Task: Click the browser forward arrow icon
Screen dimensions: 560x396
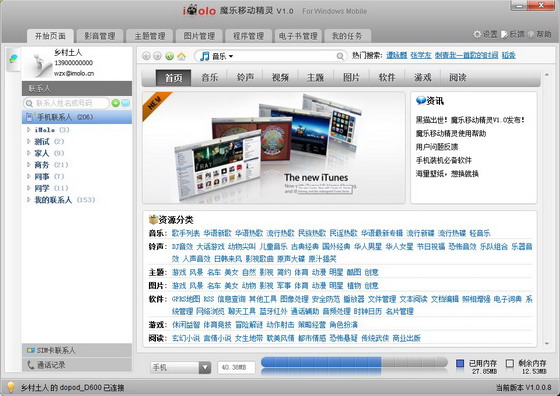Action: (x=157, y=56)
